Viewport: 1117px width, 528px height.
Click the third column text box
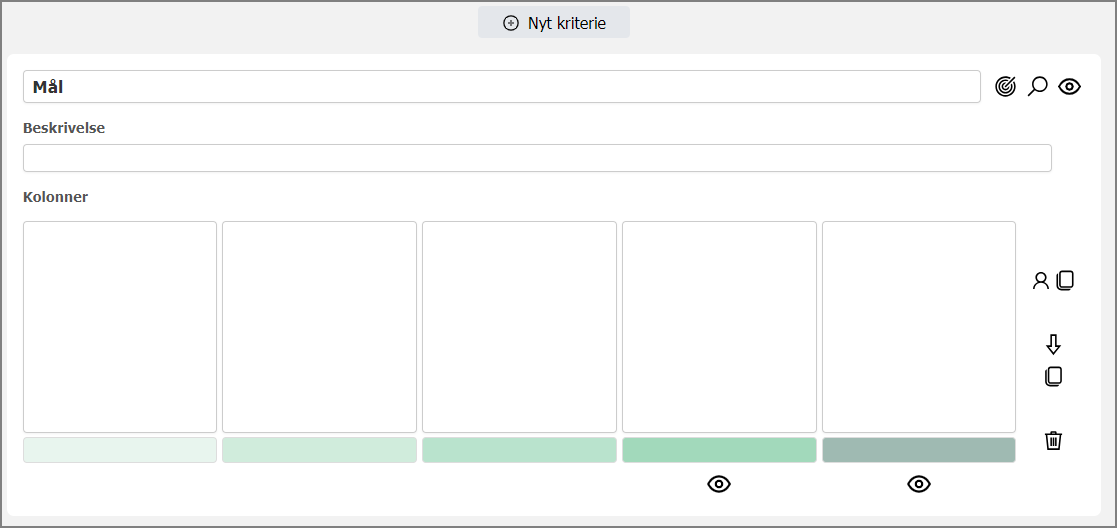[519, 327]
